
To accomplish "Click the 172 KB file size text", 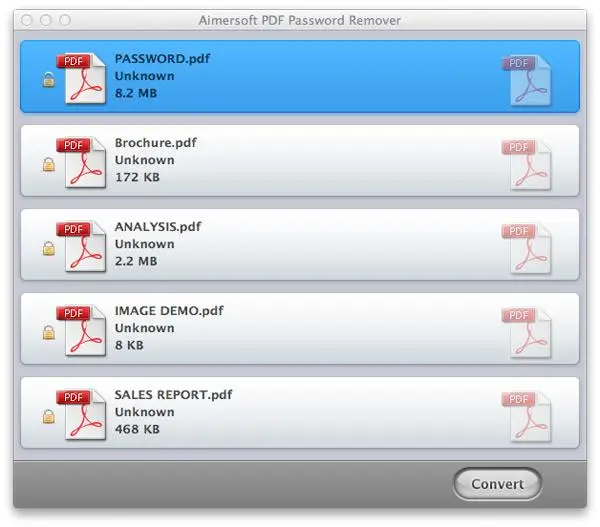I will point(137,177).
